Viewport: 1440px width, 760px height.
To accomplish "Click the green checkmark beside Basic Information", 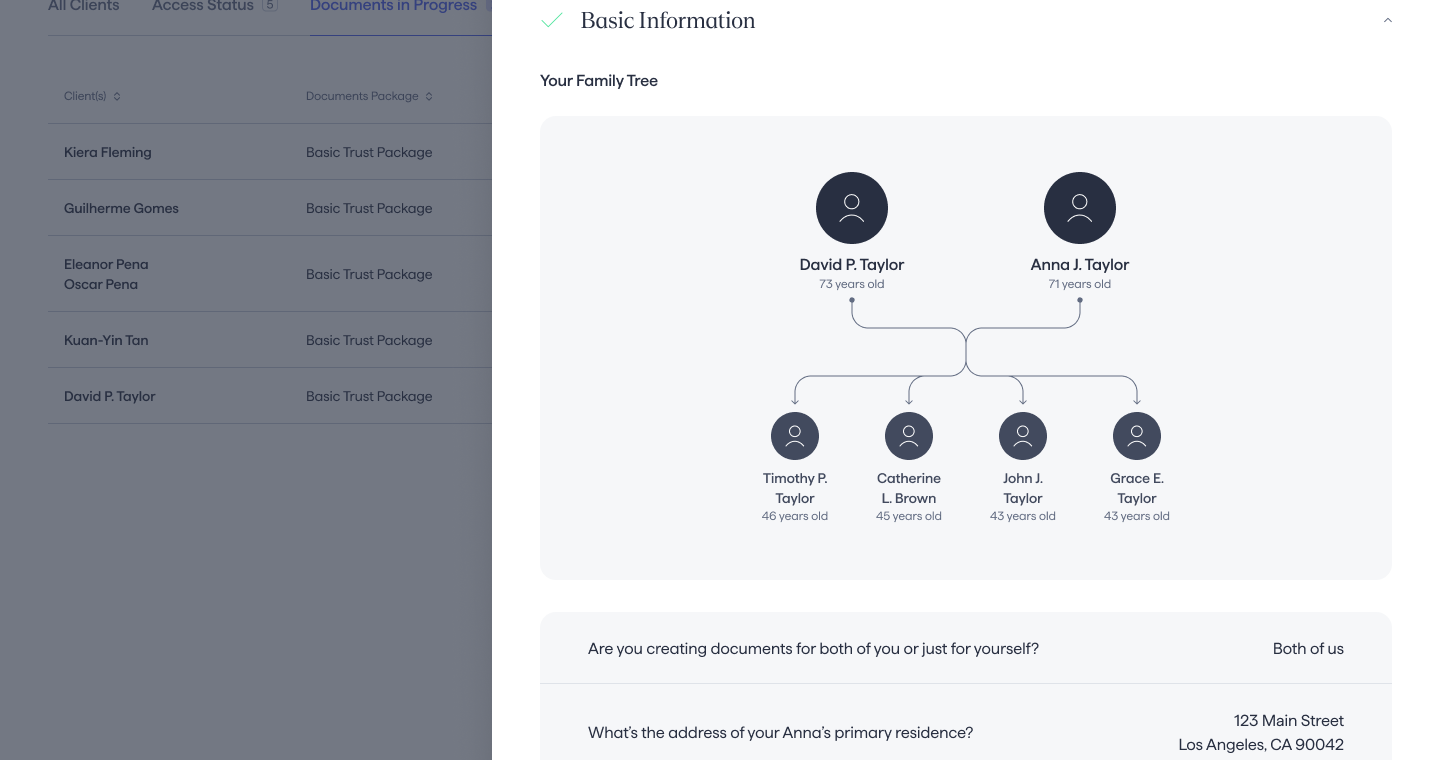I will tap(551, 21).
